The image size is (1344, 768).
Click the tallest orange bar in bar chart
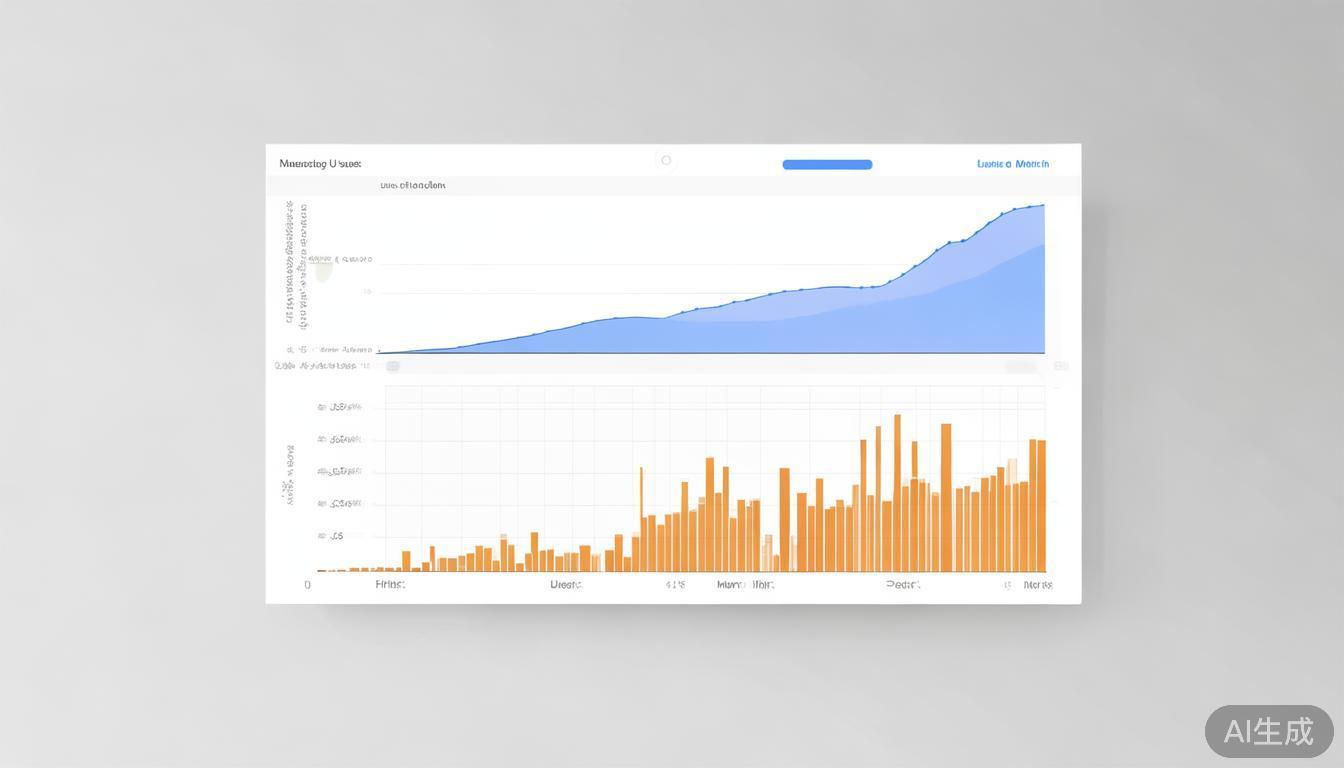pos(897,493)
